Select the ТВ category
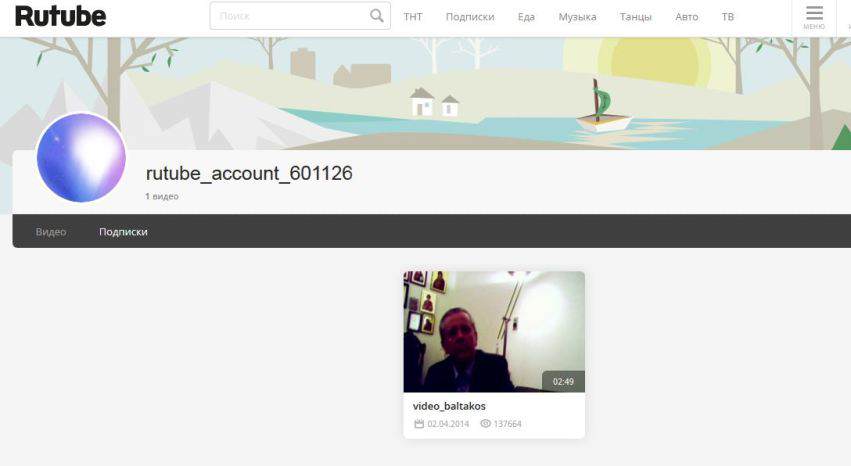 click(x=727, y=17)
